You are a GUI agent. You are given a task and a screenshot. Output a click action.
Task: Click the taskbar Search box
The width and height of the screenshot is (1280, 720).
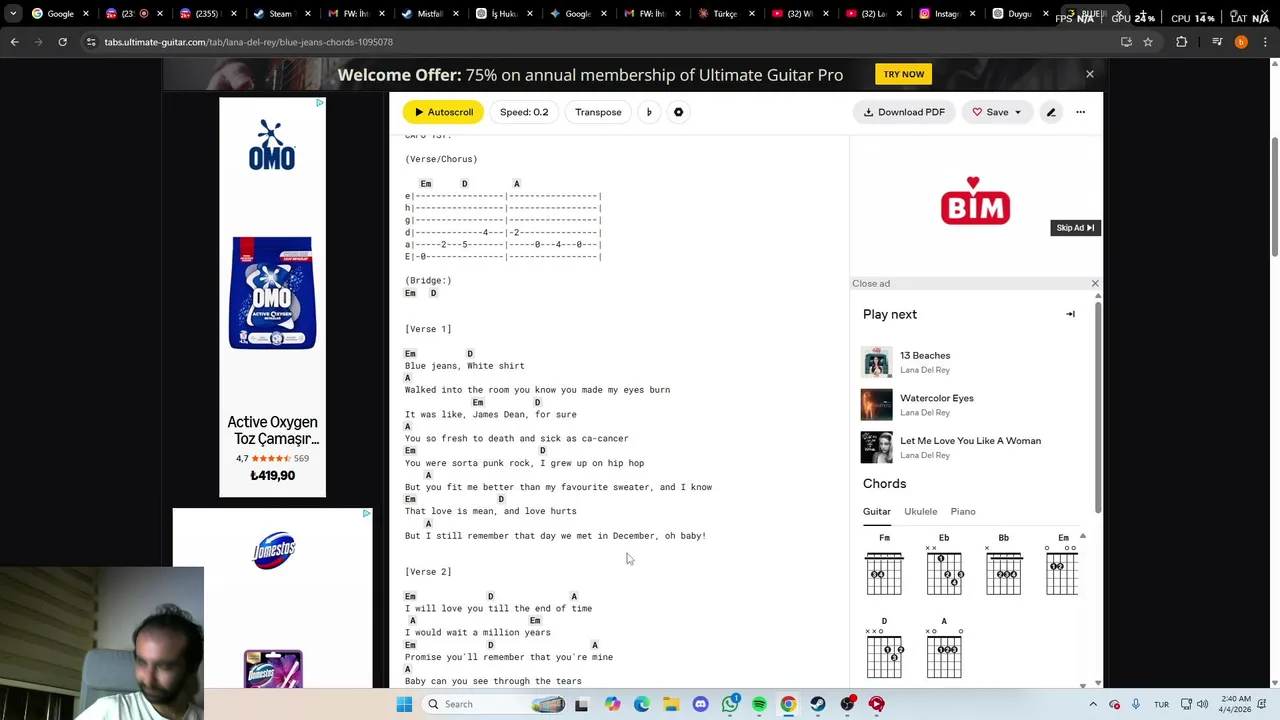click(x=494, y=704)
